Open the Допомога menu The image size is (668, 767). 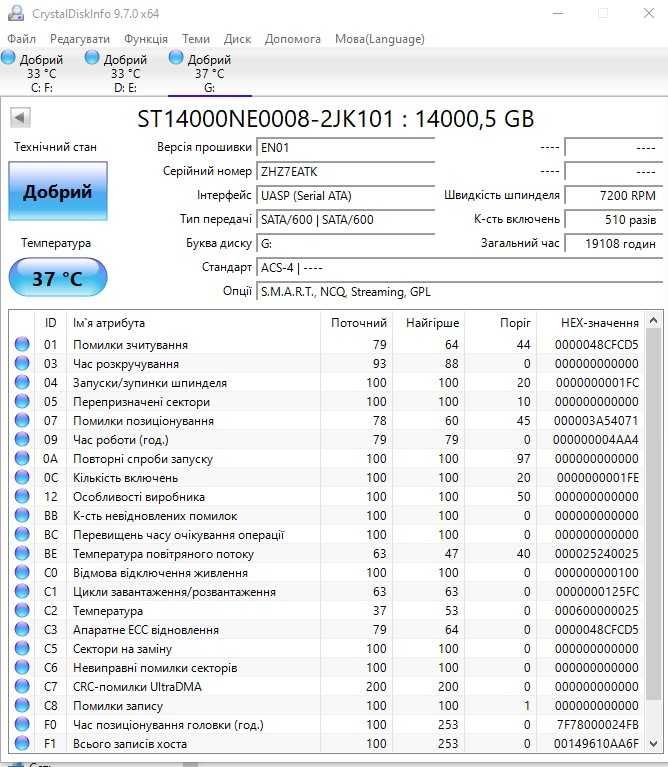pos(292,39)
